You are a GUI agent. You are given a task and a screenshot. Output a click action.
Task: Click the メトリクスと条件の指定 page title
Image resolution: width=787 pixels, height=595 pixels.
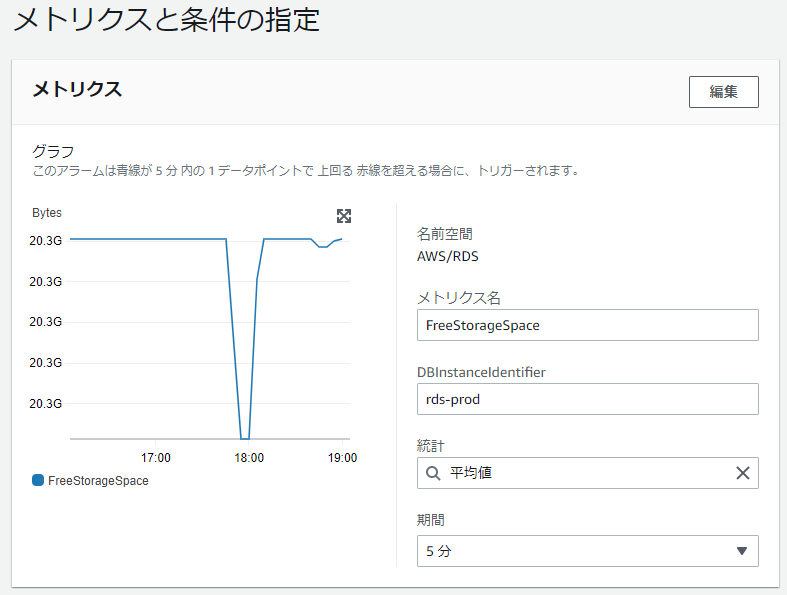(166, 21)
